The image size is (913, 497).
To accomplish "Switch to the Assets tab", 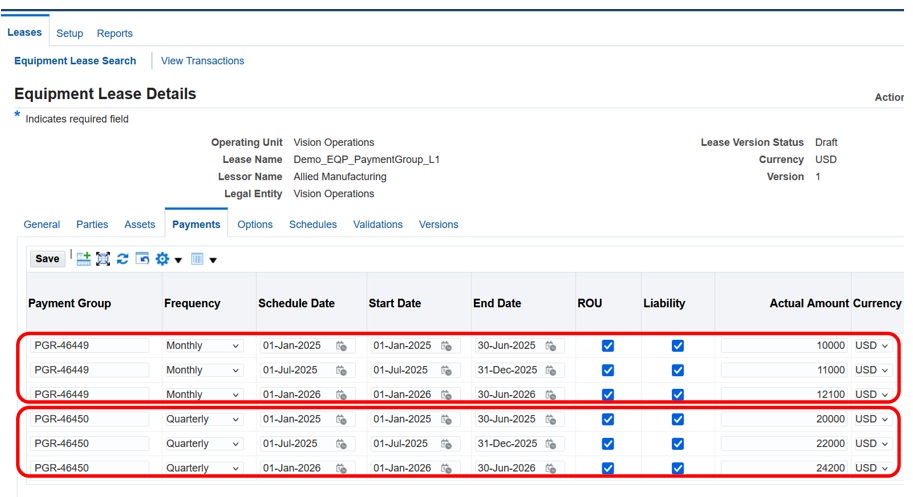I will (x=140, y=225).
